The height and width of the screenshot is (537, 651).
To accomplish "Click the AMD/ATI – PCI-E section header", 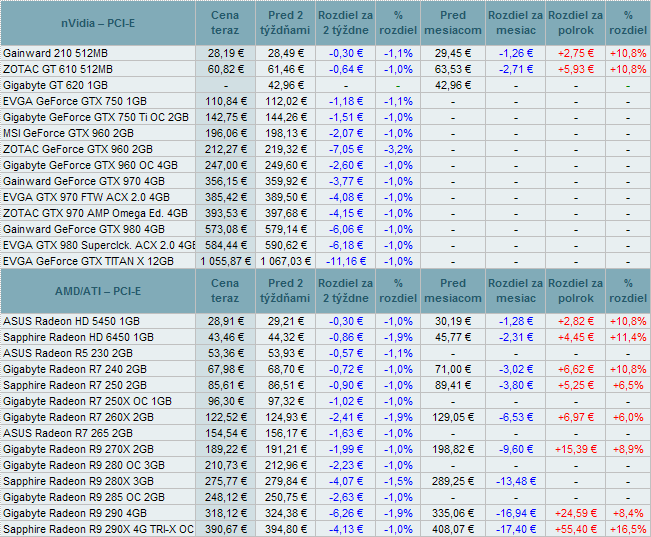I will (x=100, y=290).
